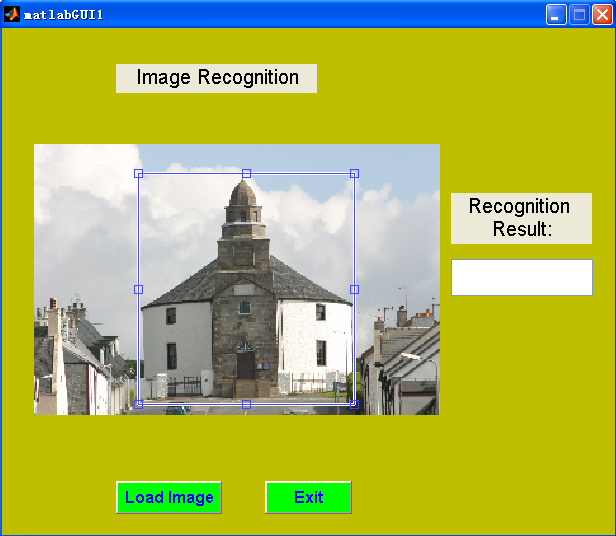Image resolution: width=616 pixels, height=536 pixels.
Task: Click the top-left selection rectangle handle
Action: (138, 173)
